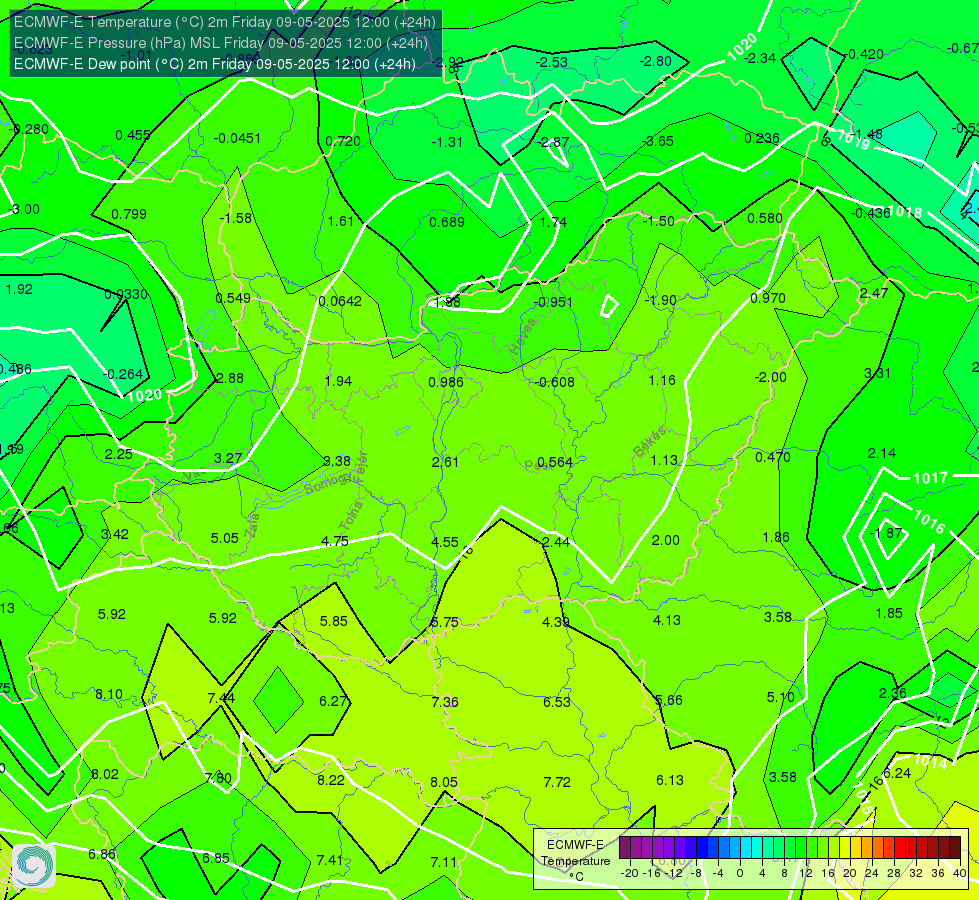Click the 1014 isobar label
The width and height of the screenshot is (979, 900).
click(930, 761)
